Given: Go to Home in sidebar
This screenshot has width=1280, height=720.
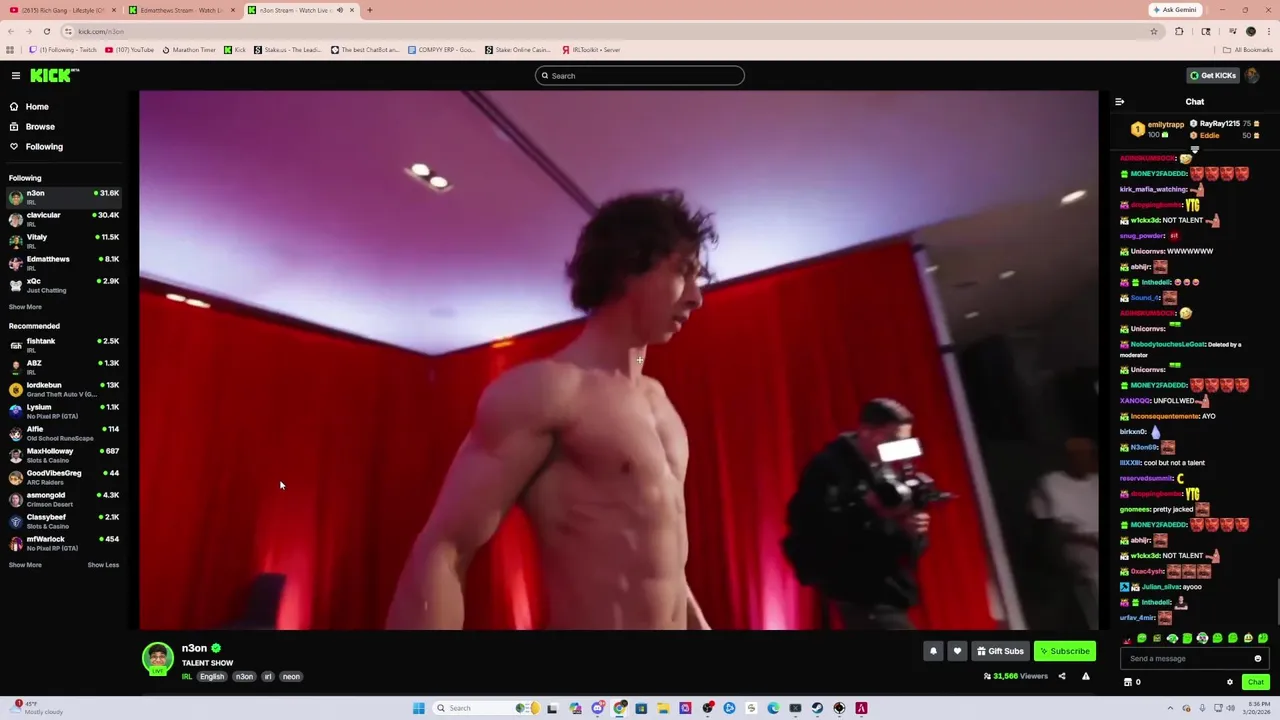Looking at the screenshot, I should pos(37,106).
